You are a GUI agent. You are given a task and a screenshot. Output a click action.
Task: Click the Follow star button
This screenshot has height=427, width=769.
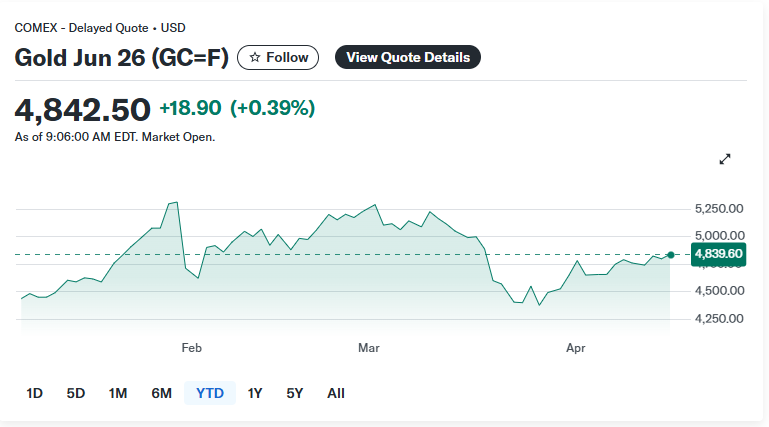(278, 57)
